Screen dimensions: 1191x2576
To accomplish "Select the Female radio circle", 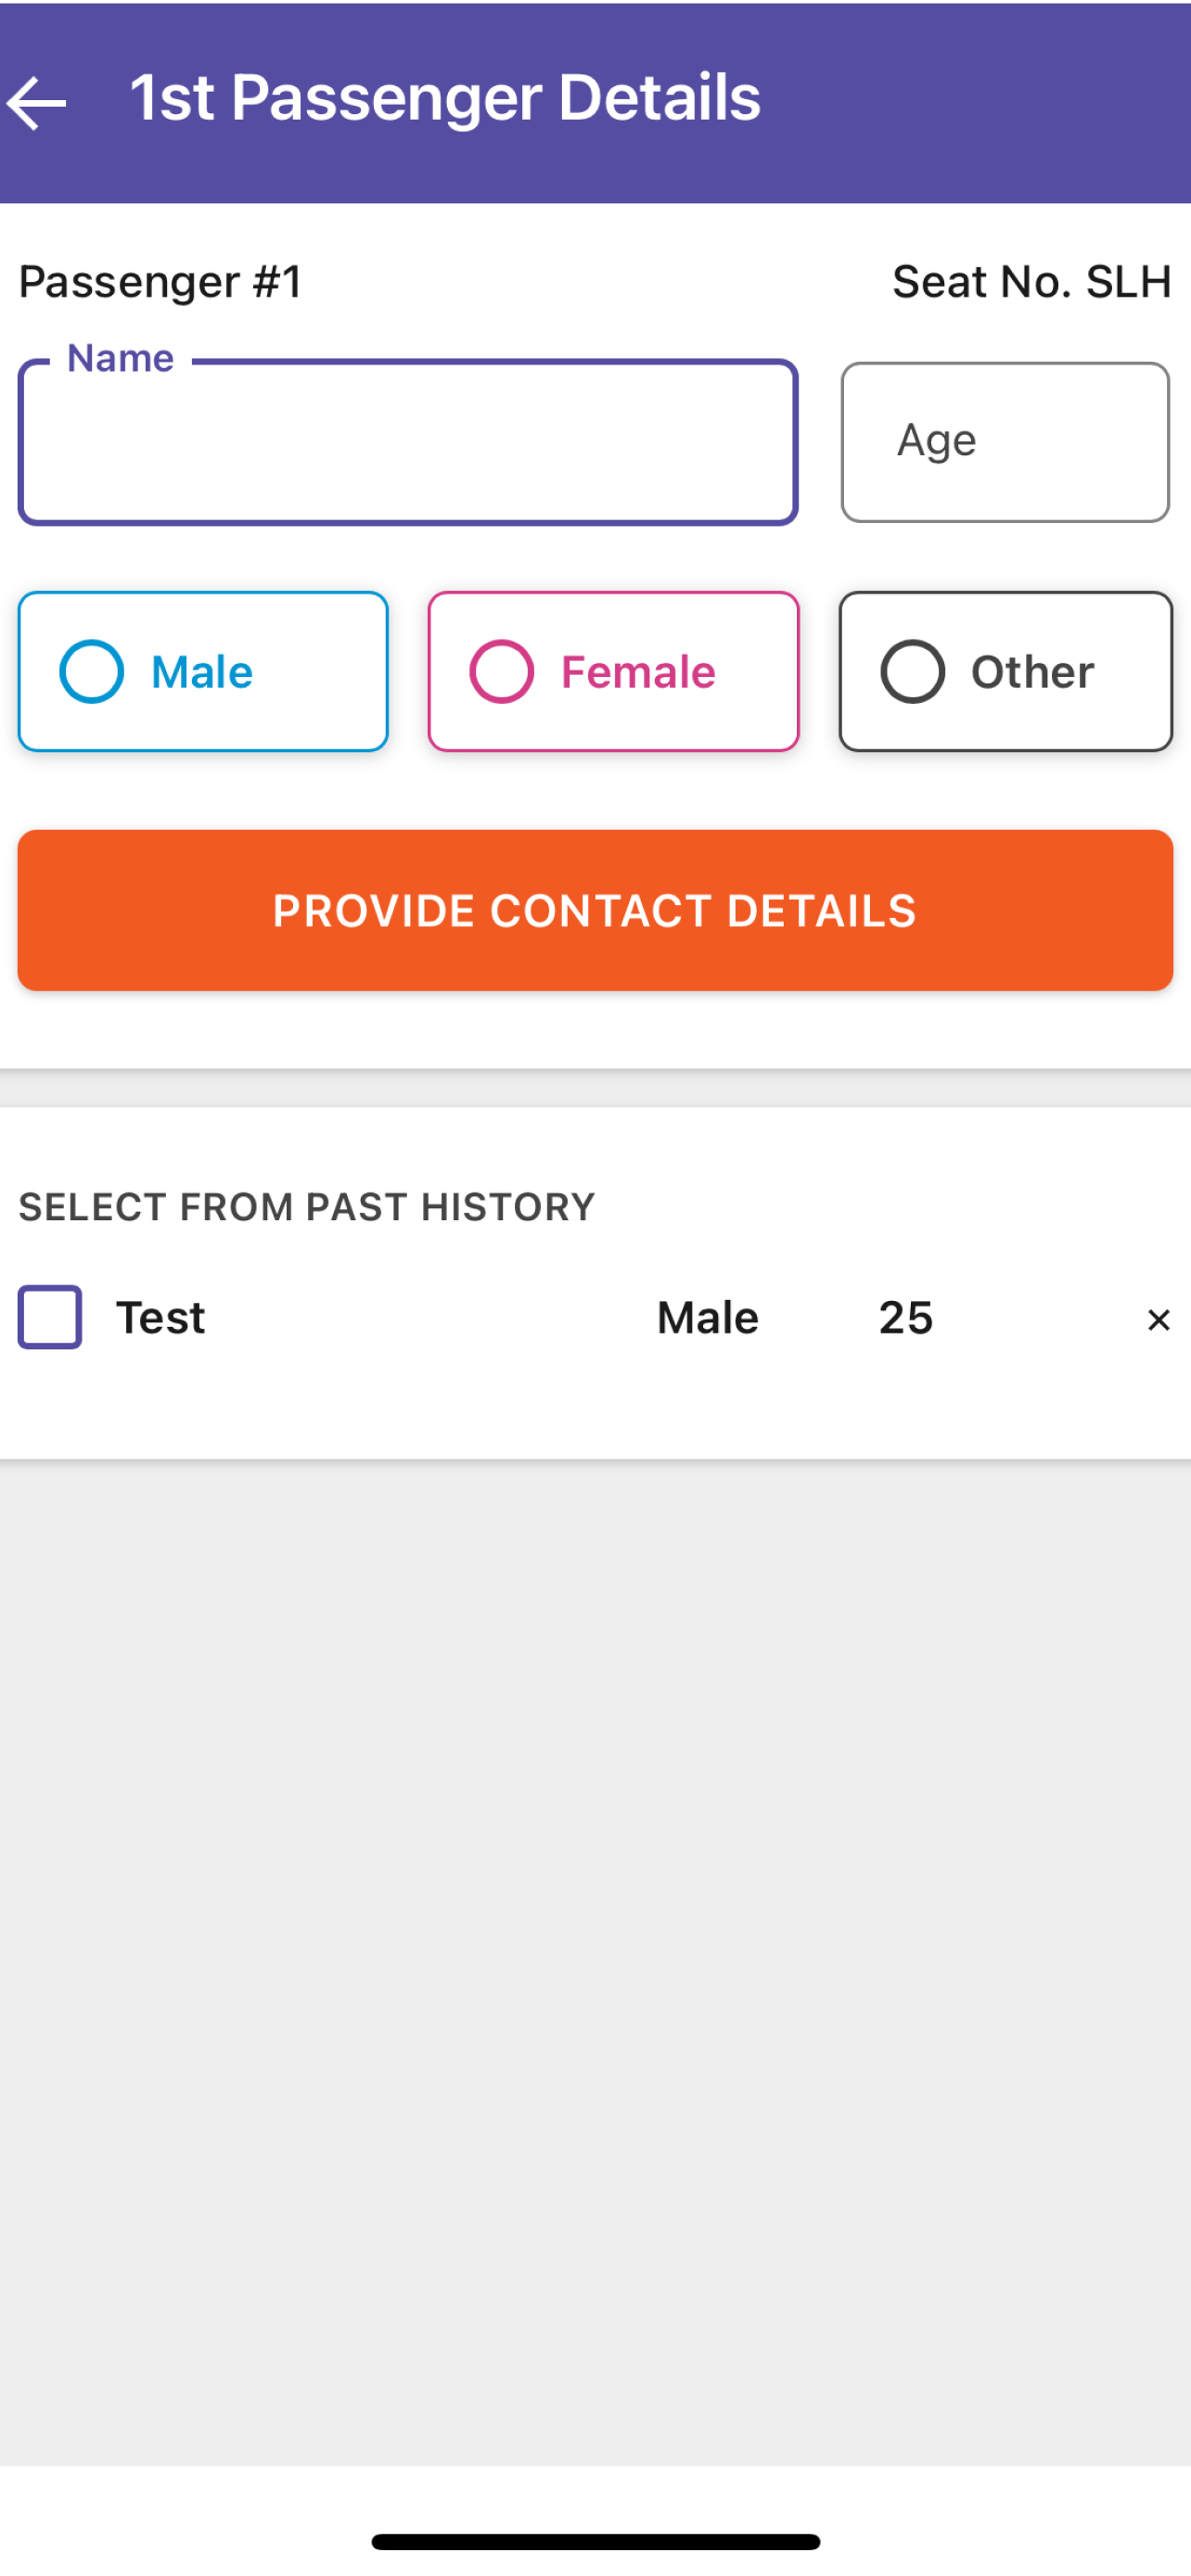I will pyautogui.click(x=502, y=671).
